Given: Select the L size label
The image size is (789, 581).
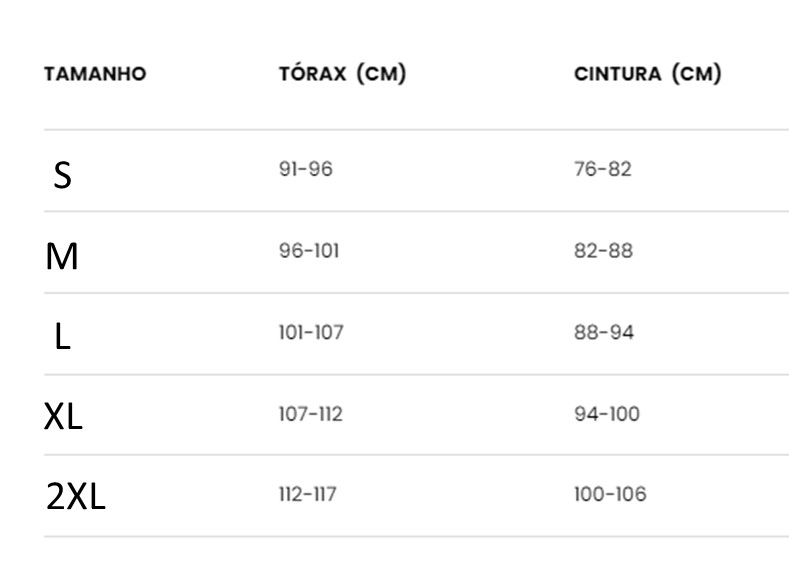Looking at the screenshot, I should tap(62, 336).
